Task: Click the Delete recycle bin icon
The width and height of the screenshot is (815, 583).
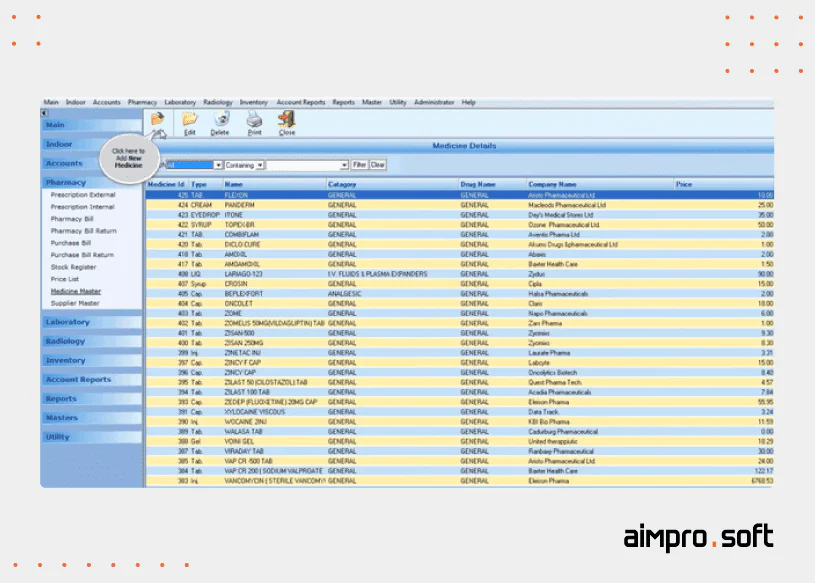Action: click(222, 120)
